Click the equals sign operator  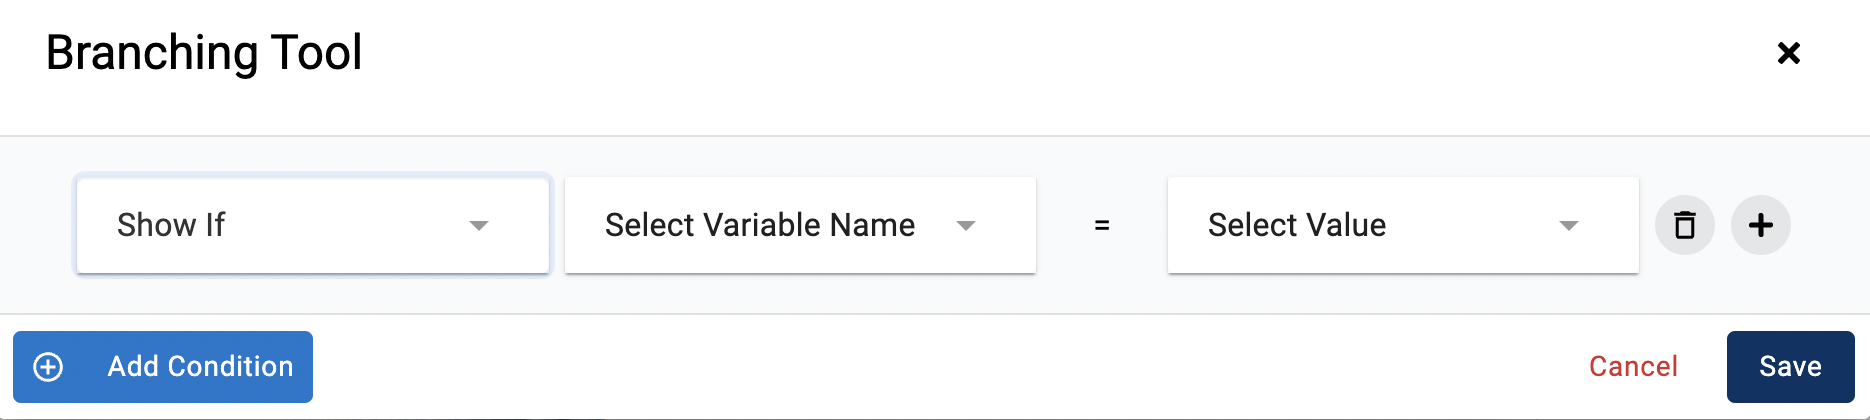(1102, 226)
